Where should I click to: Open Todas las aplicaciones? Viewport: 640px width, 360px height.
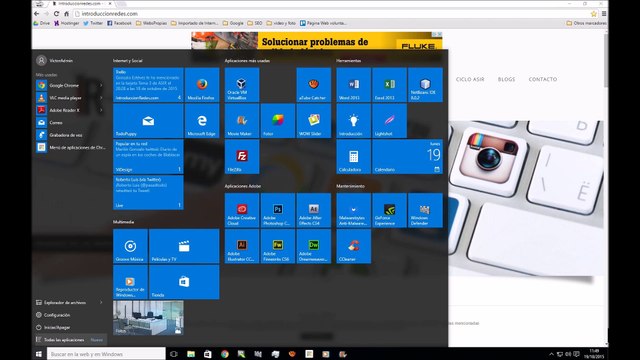[x=69, y=340]
